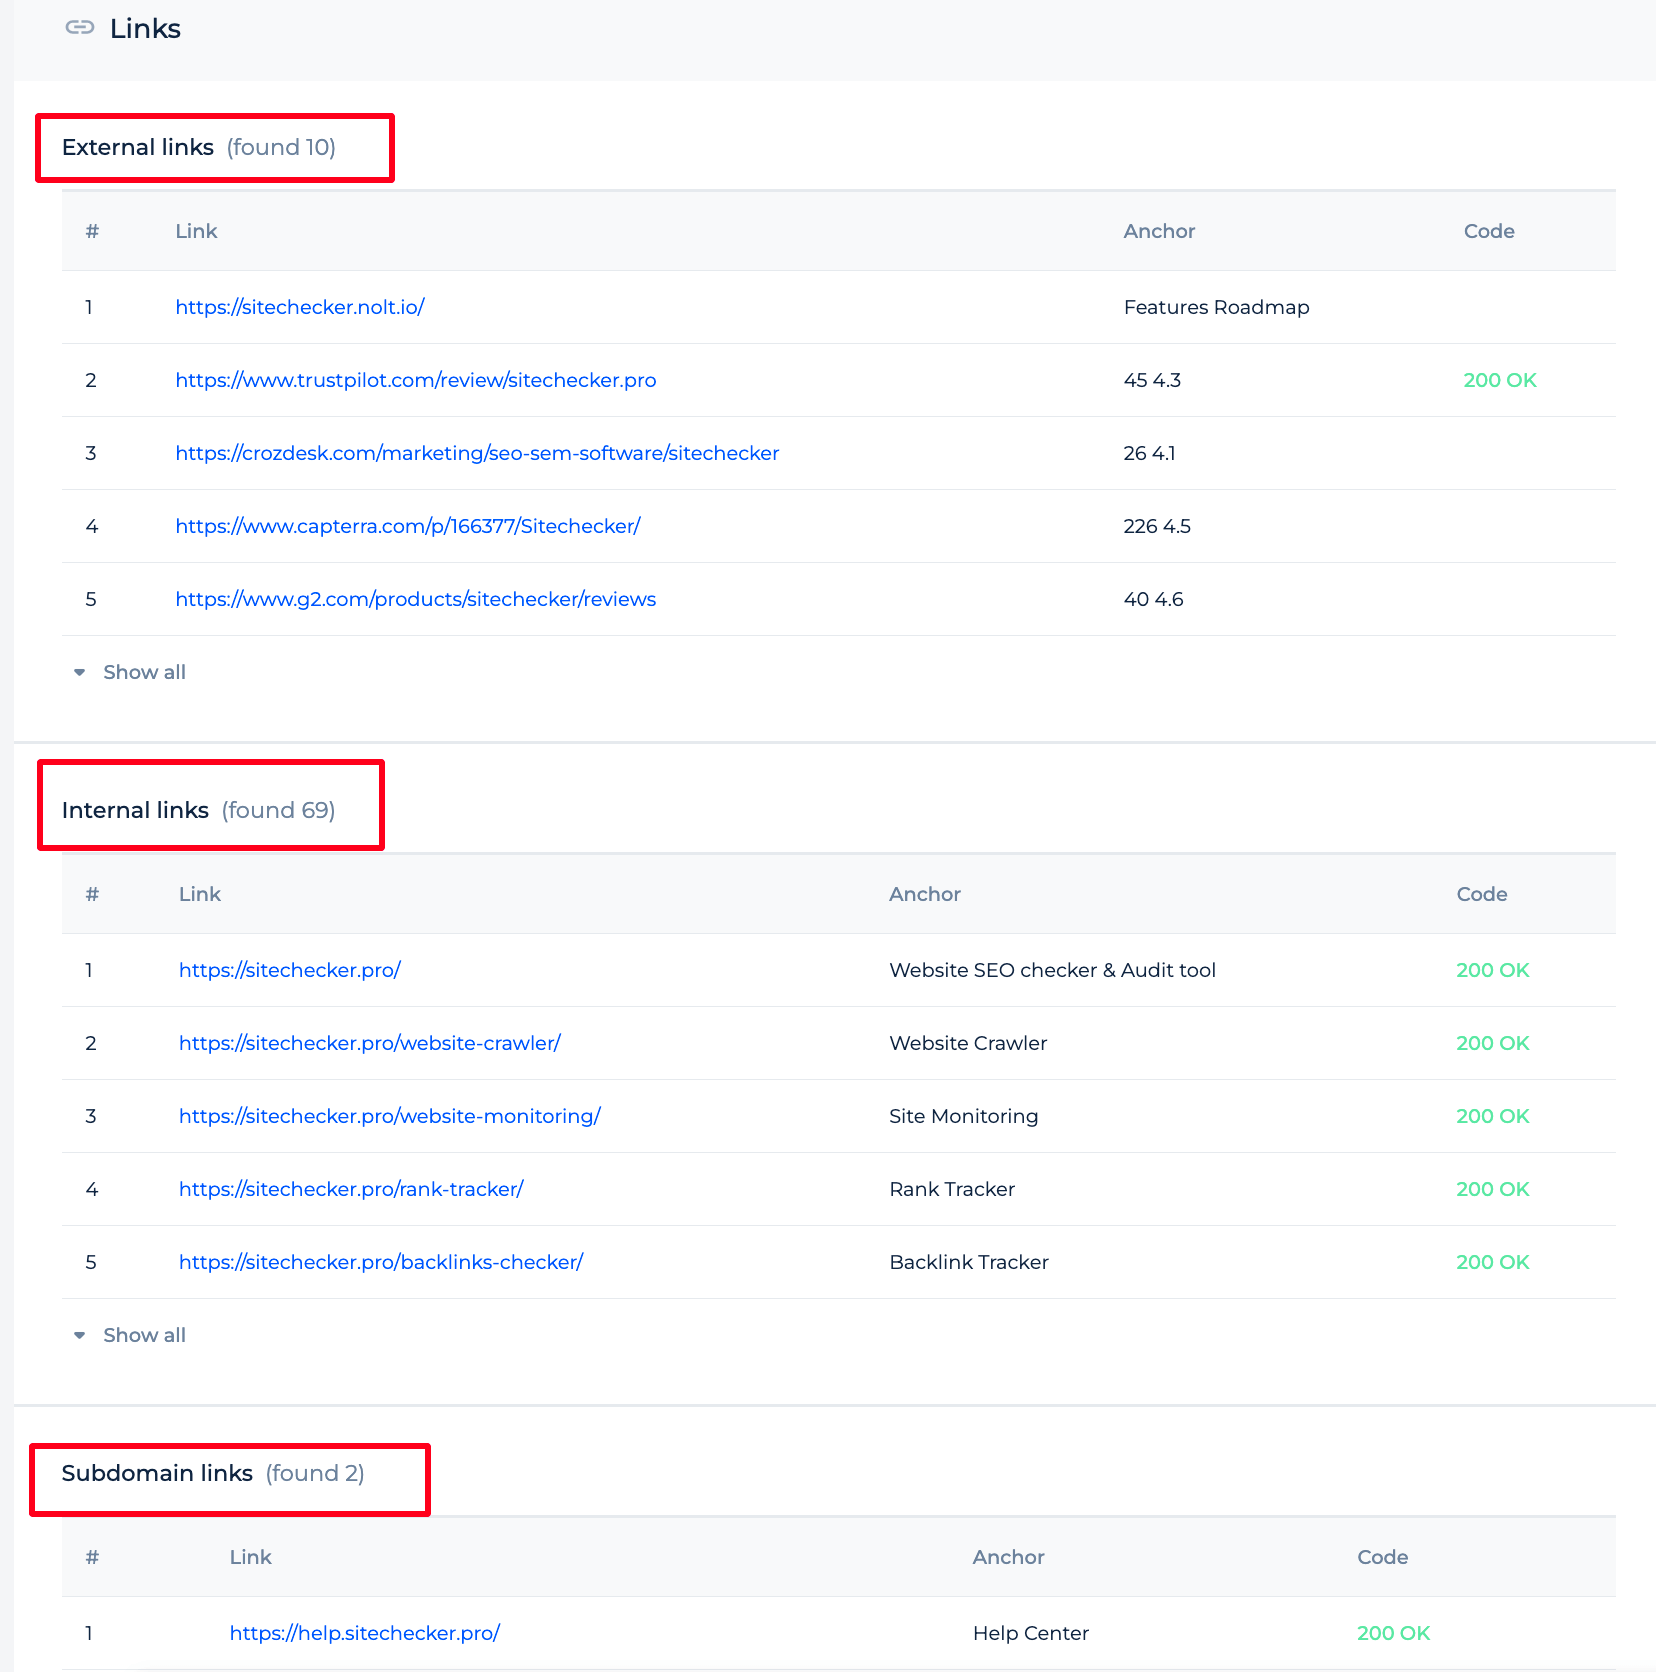Expand Show all under External links
Screen dimensions: 1656x1672
(130, 672)
